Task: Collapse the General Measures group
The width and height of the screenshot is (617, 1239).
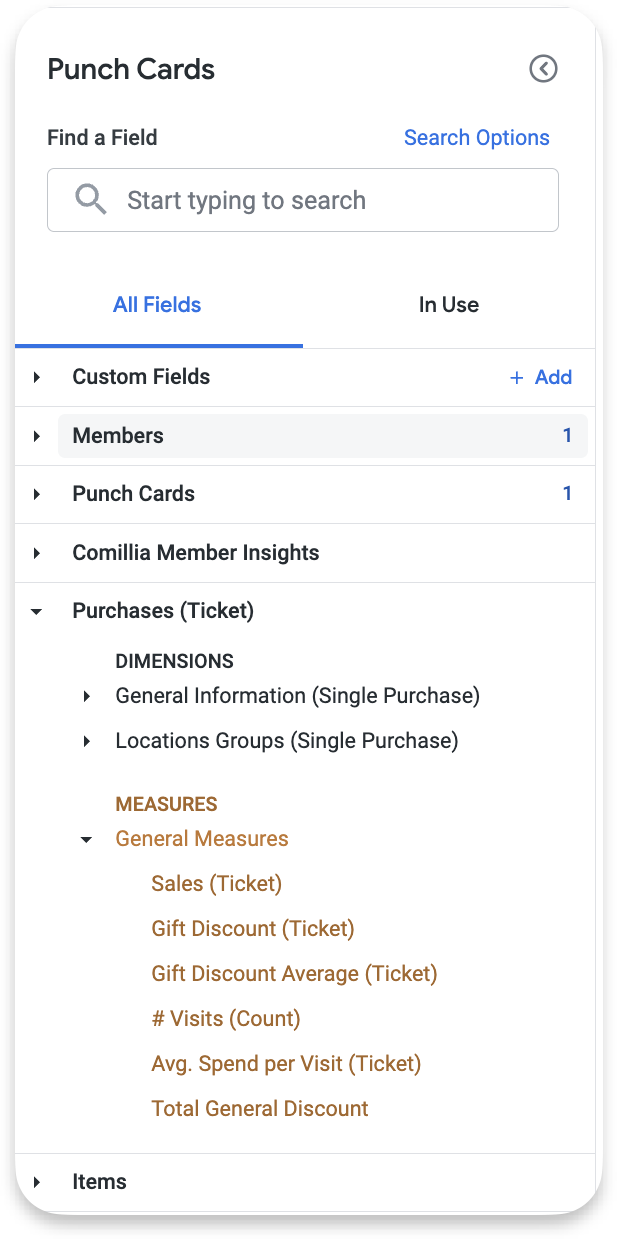Action: (87, 839)
